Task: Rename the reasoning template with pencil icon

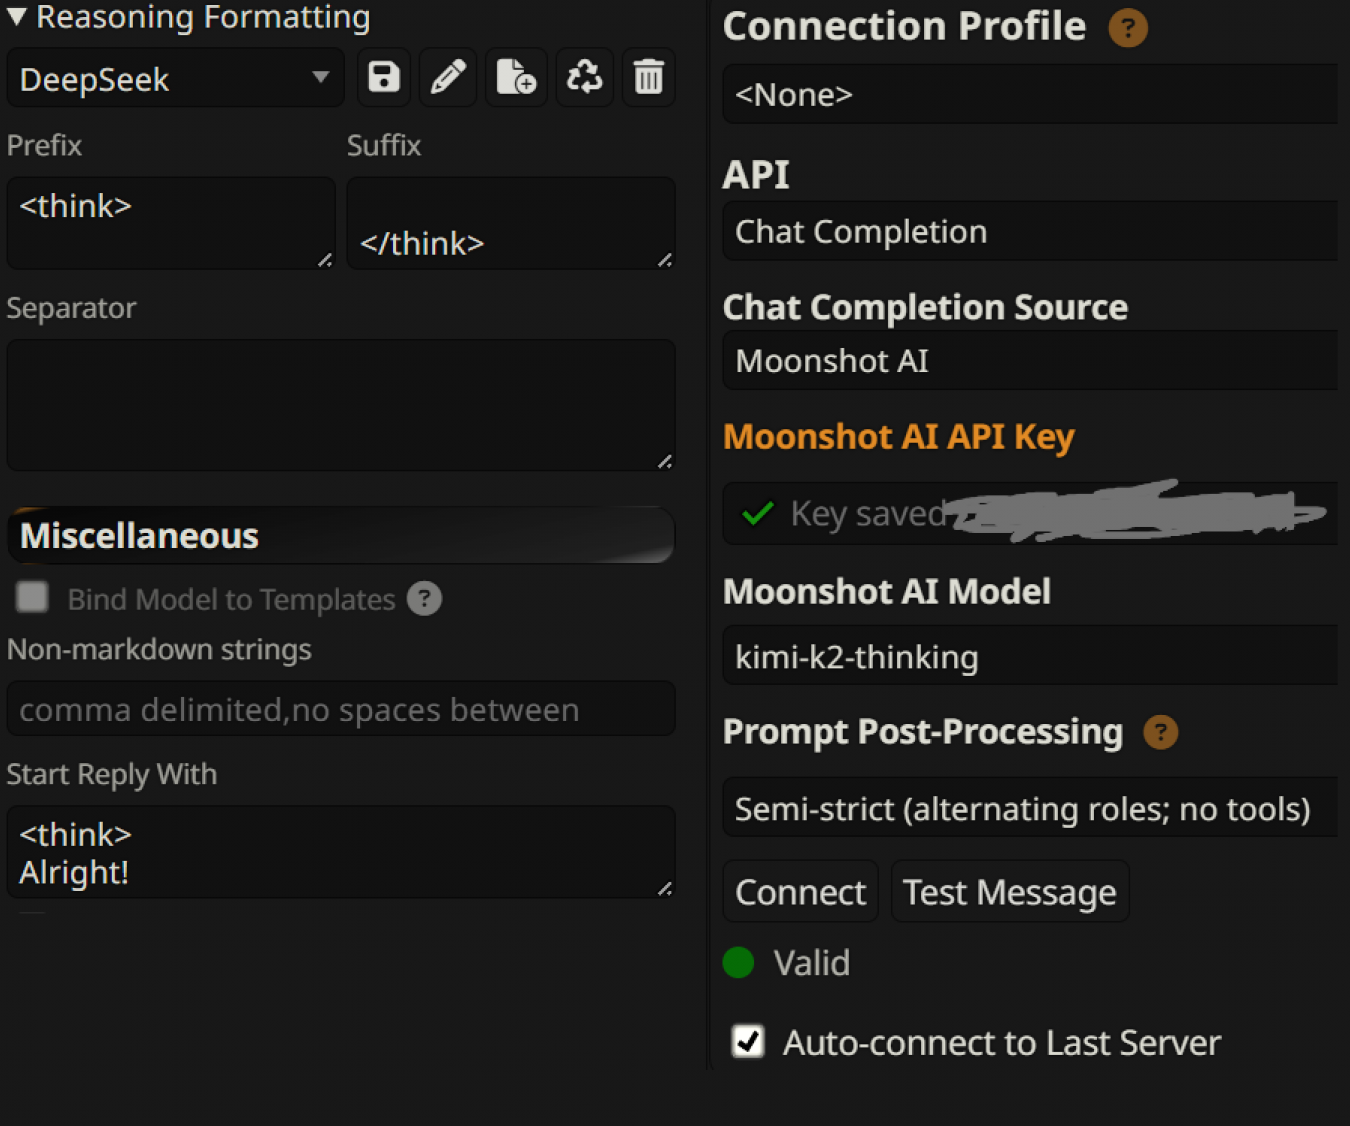Action: point(448,77)
